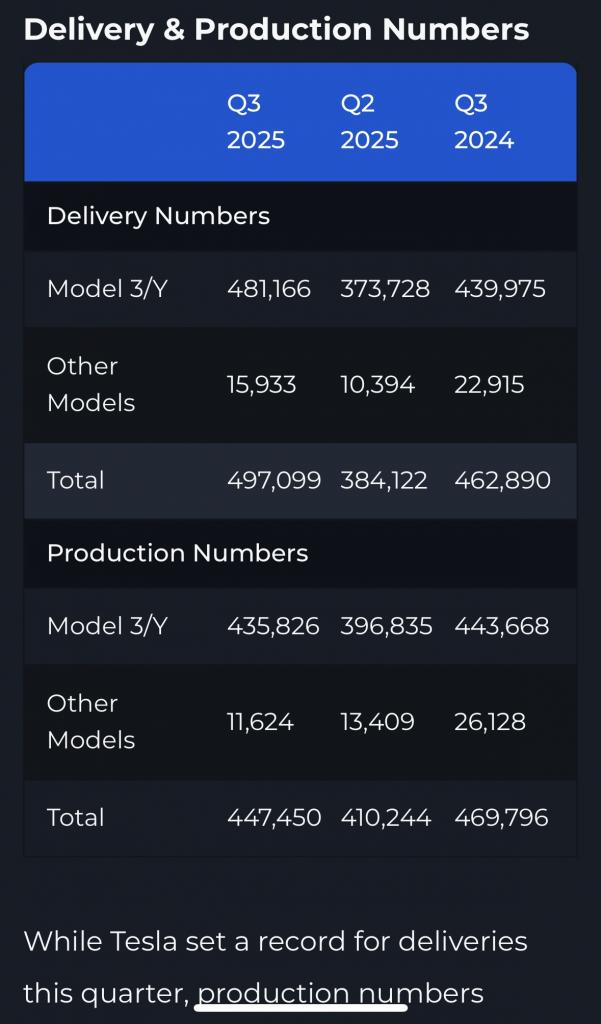The width and height of the screenshot is (601, 1024).
Task: Select Q3 2024 total deliveries 462,890
Action: click(502, 480)
